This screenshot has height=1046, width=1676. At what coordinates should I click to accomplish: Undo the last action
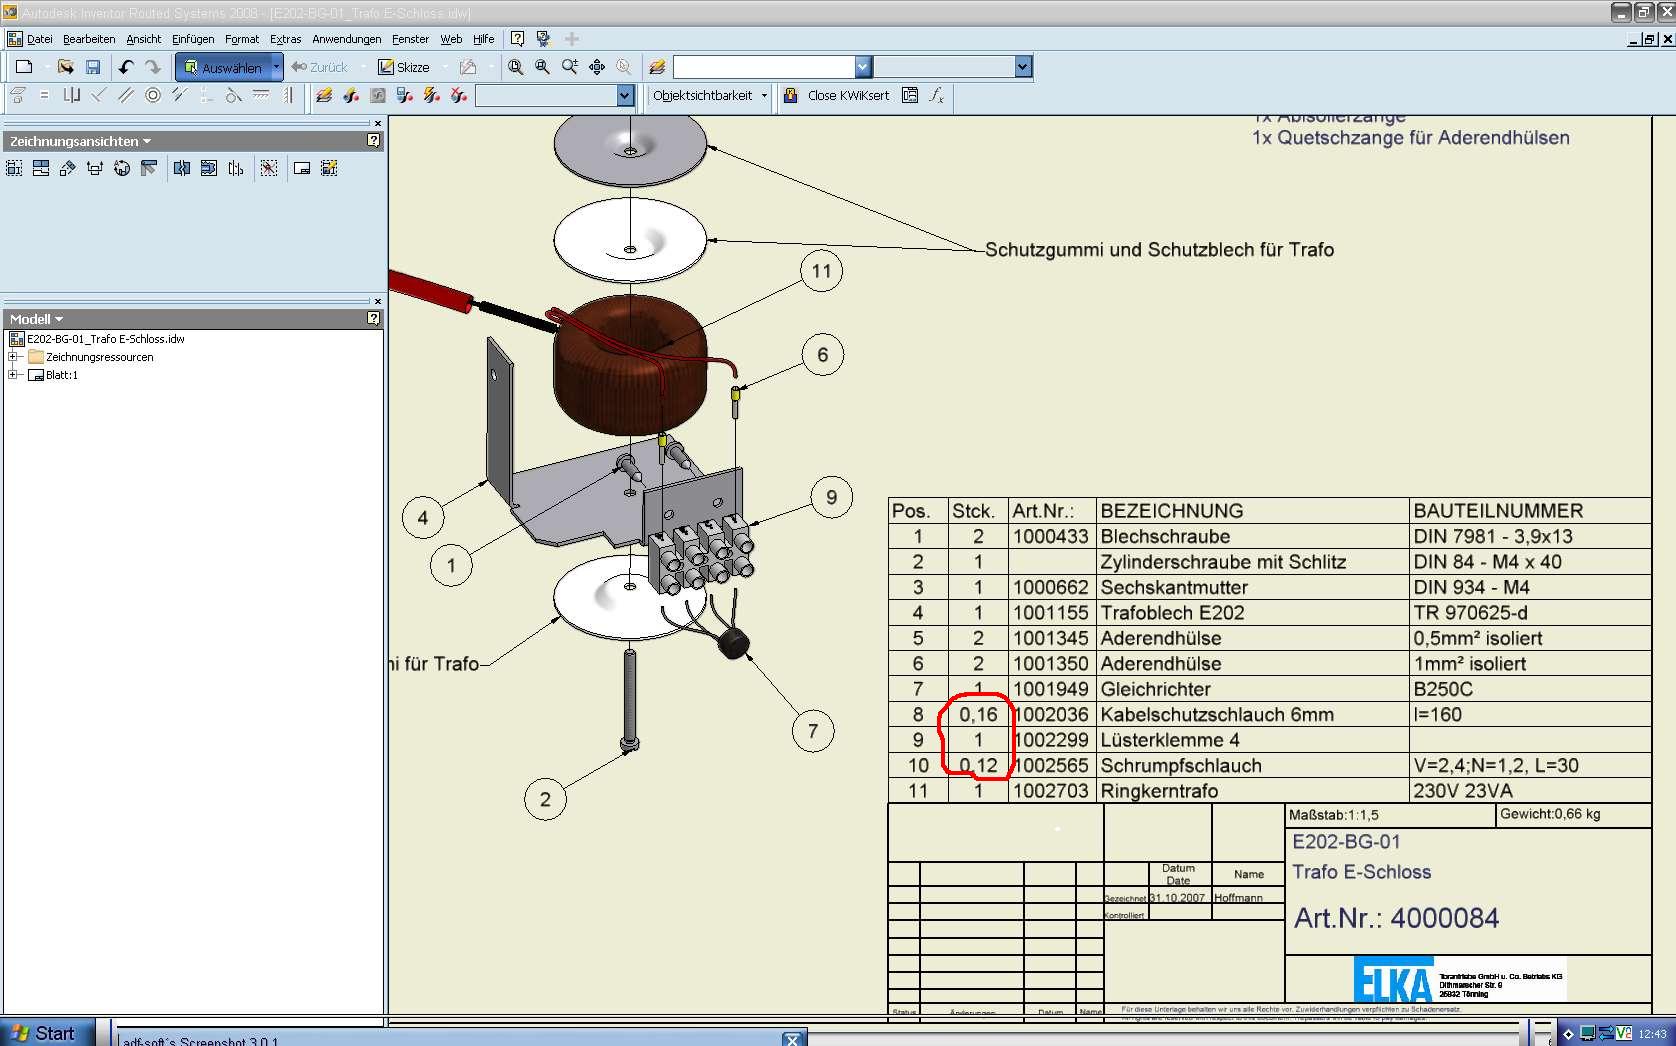(x=126, y=67)
